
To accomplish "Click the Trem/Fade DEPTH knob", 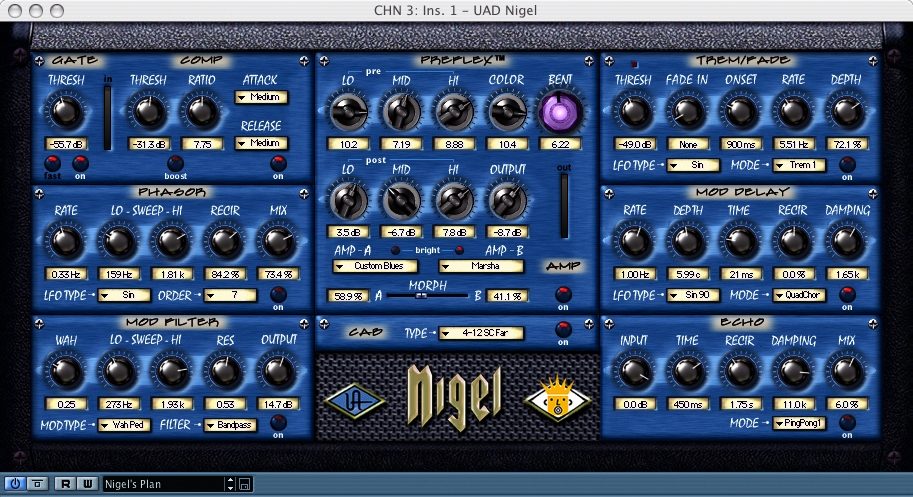I will [847, 112].
